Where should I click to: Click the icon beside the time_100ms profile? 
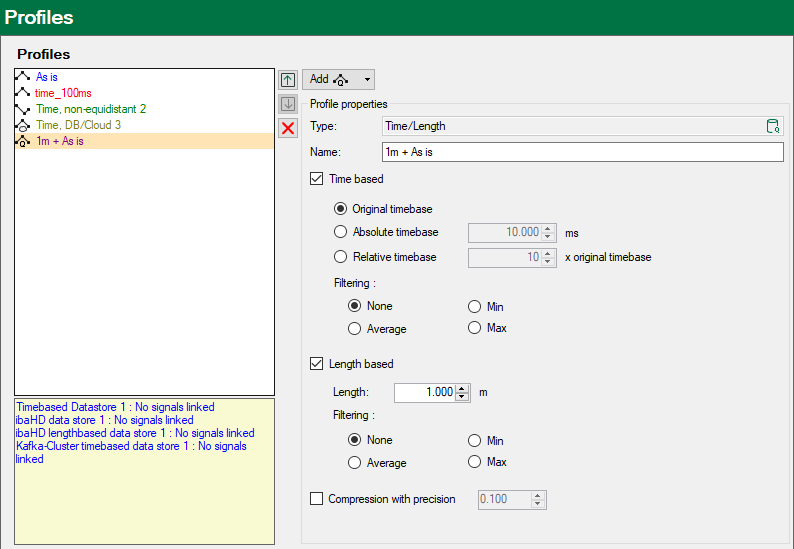23,93
